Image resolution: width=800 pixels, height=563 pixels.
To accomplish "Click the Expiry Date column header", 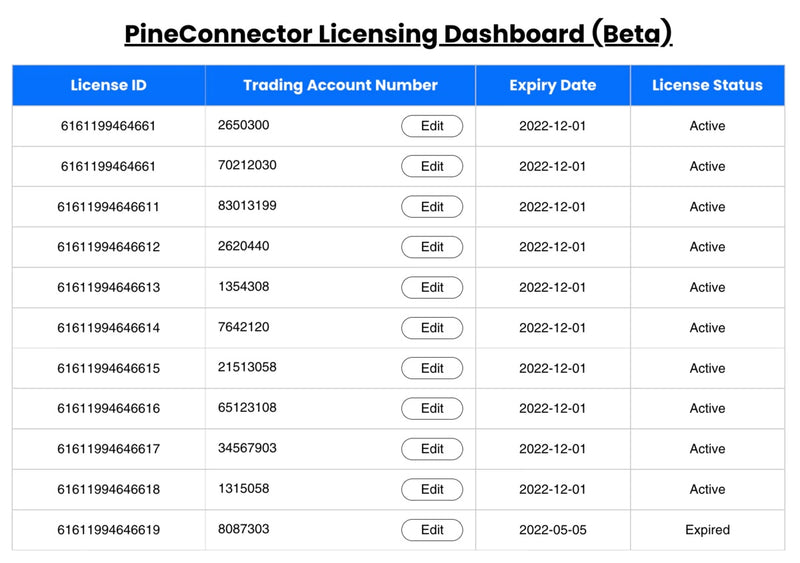I will tap(552, 85).
